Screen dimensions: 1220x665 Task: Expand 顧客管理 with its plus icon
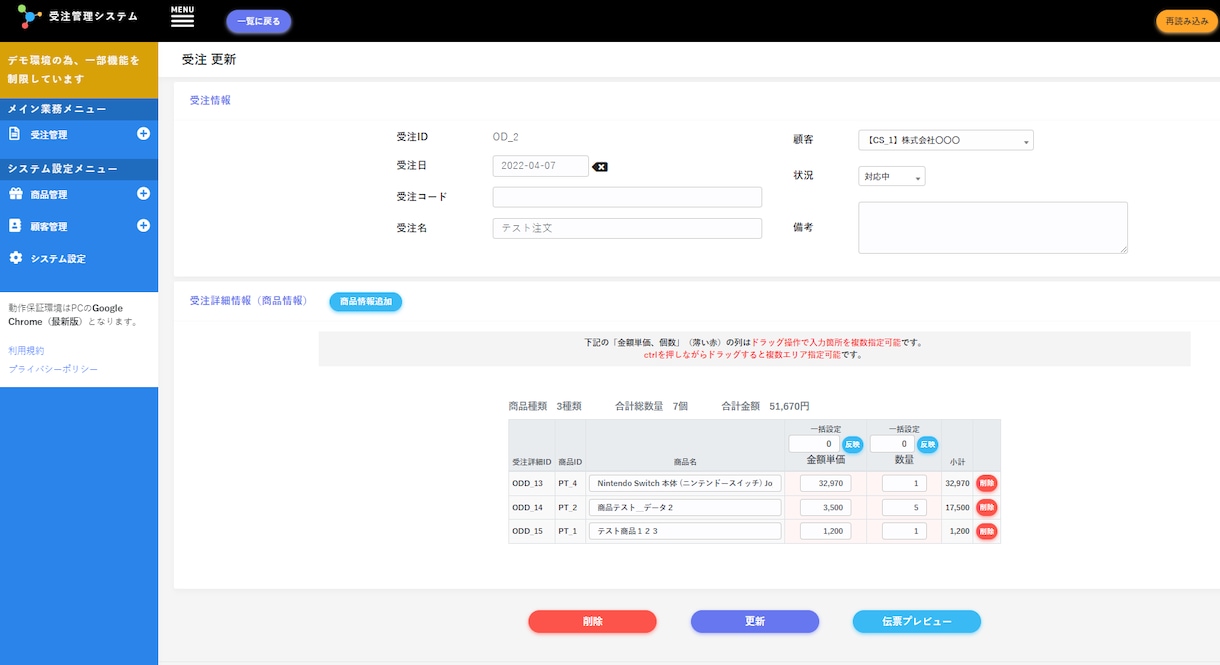pos(143,226)
